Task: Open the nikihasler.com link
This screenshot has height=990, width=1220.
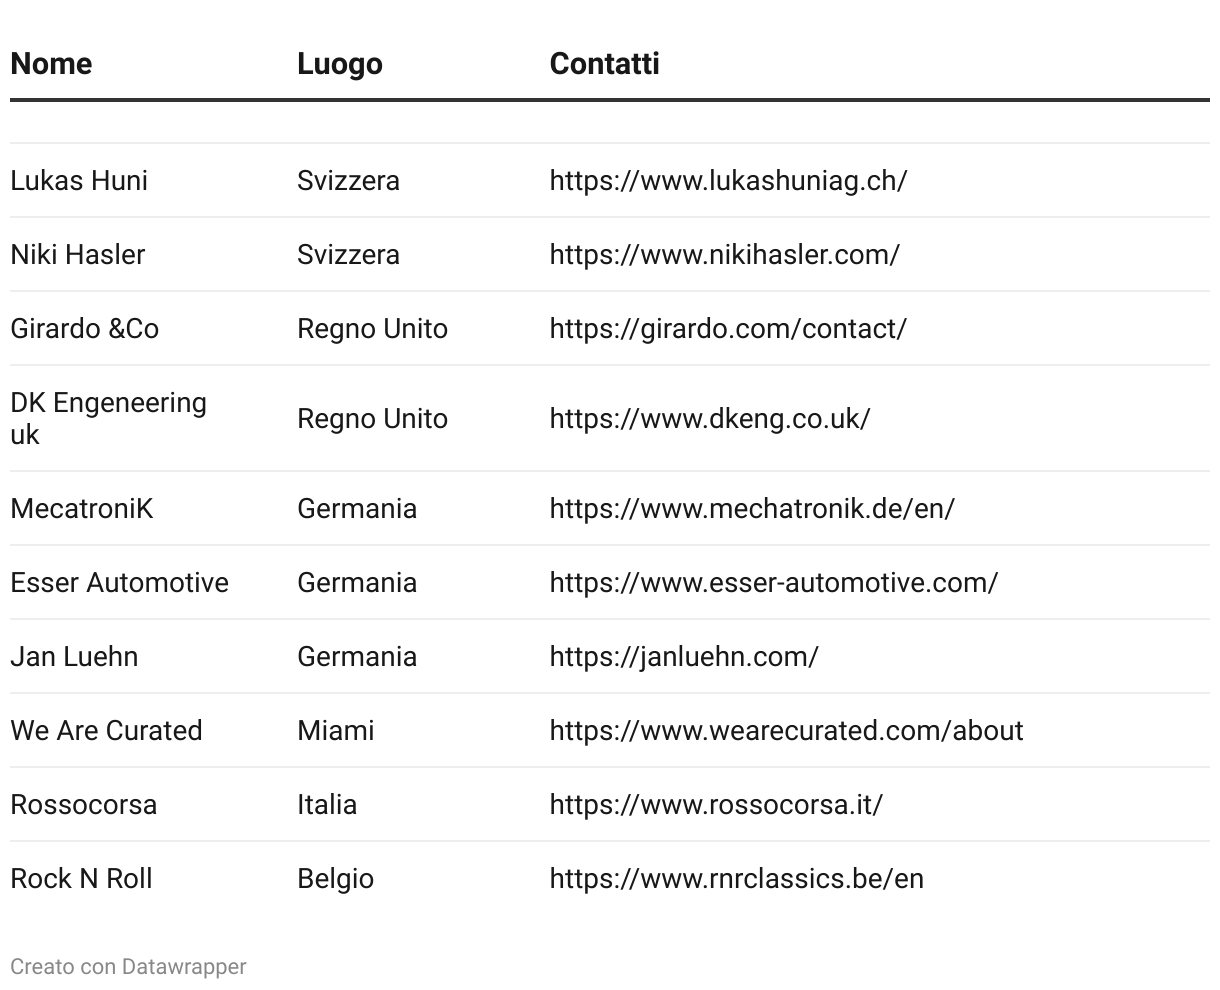Action: tap(724, 255)
